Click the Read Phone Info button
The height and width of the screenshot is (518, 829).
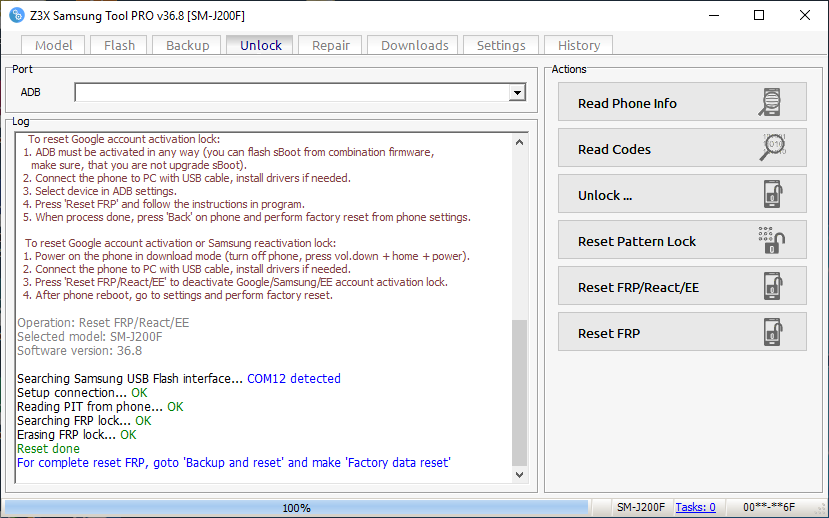tap(682, 101)
